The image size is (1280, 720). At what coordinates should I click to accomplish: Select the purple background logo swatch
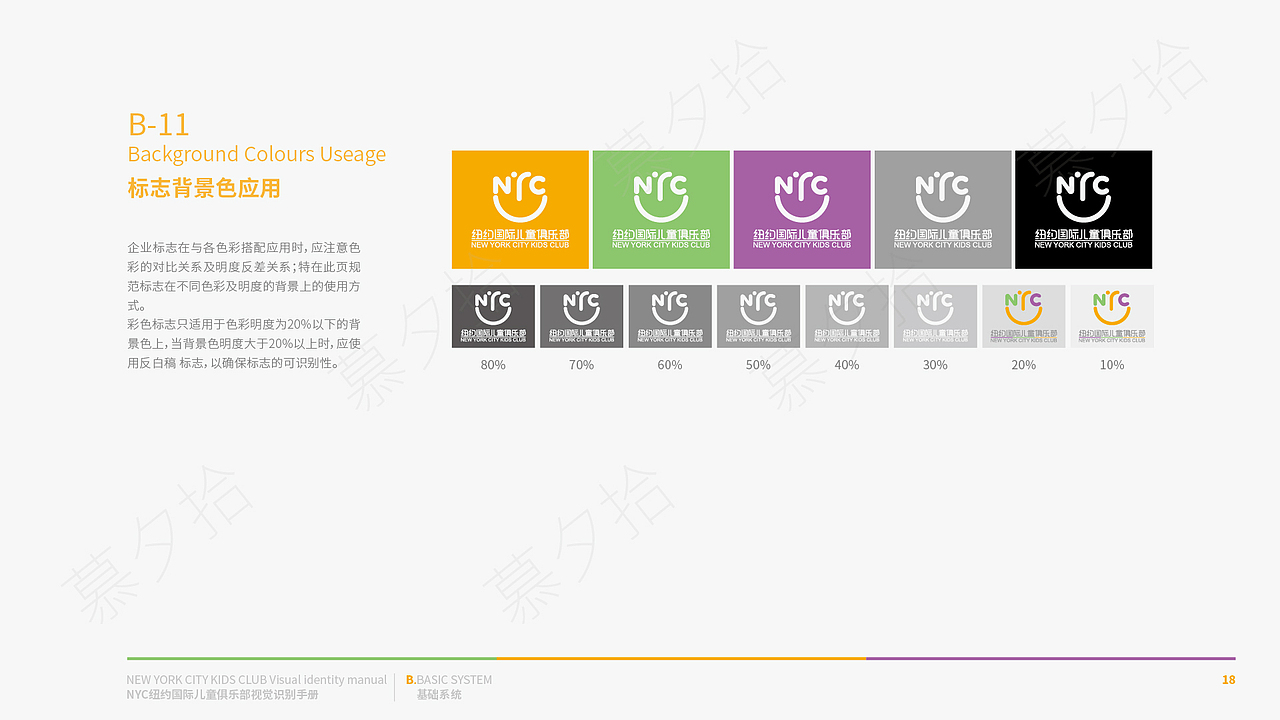(x=802, y=210)
